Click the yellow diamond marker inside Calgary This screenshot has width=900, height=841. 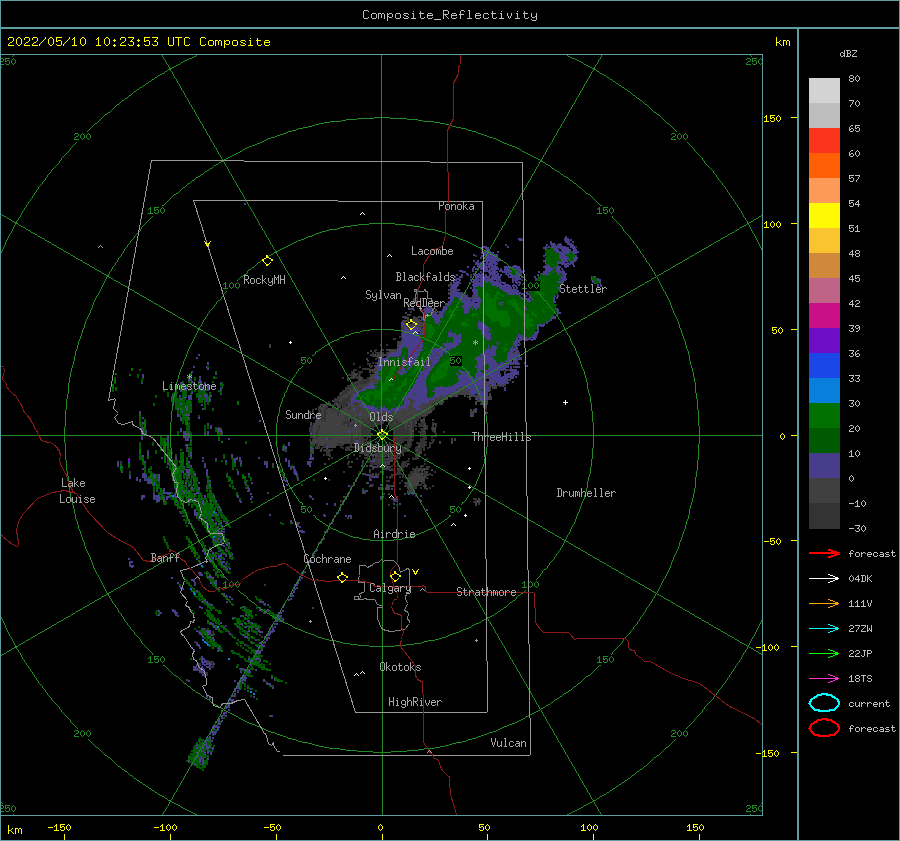[x=395, y=576]
